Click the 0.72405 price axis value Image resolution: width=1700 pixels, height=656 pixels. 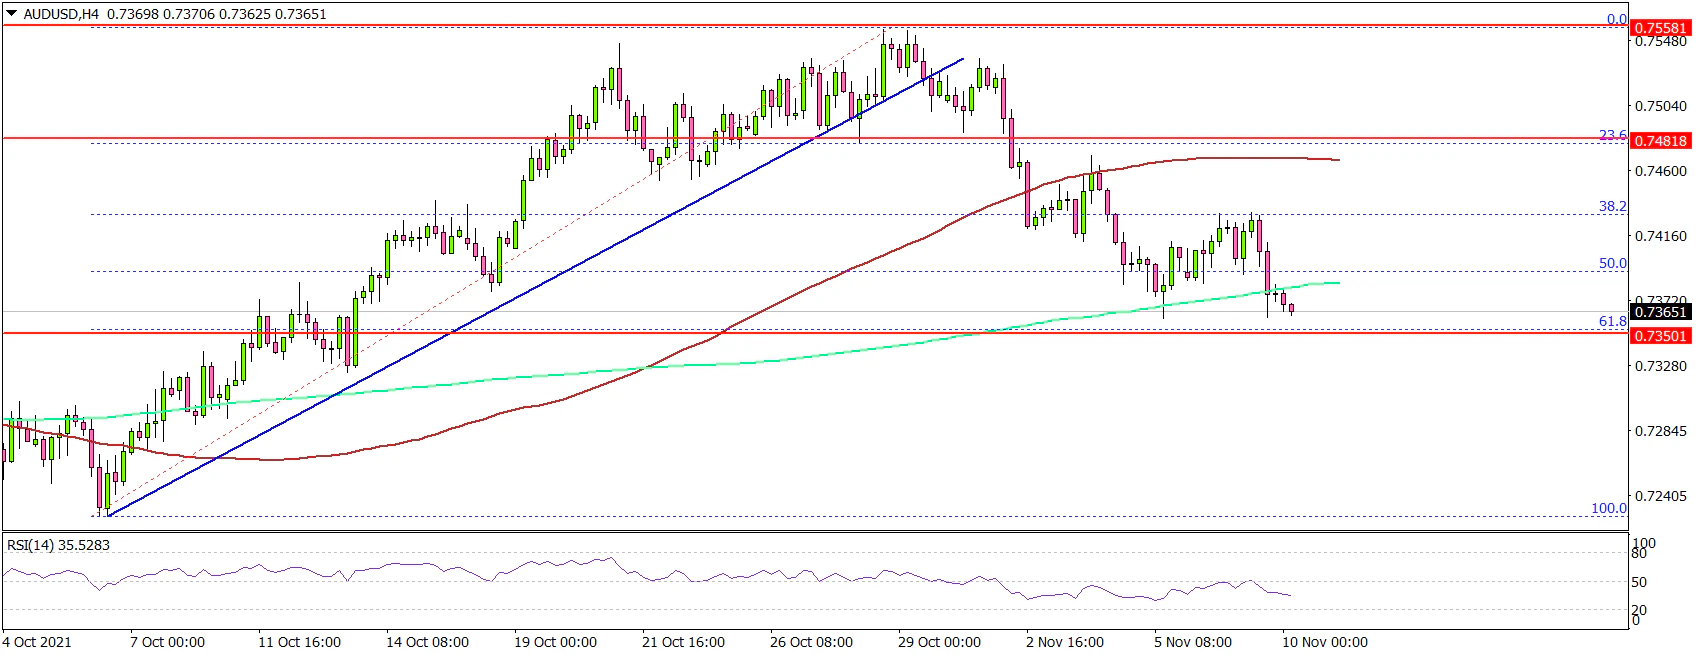(x=1660, y=496)
